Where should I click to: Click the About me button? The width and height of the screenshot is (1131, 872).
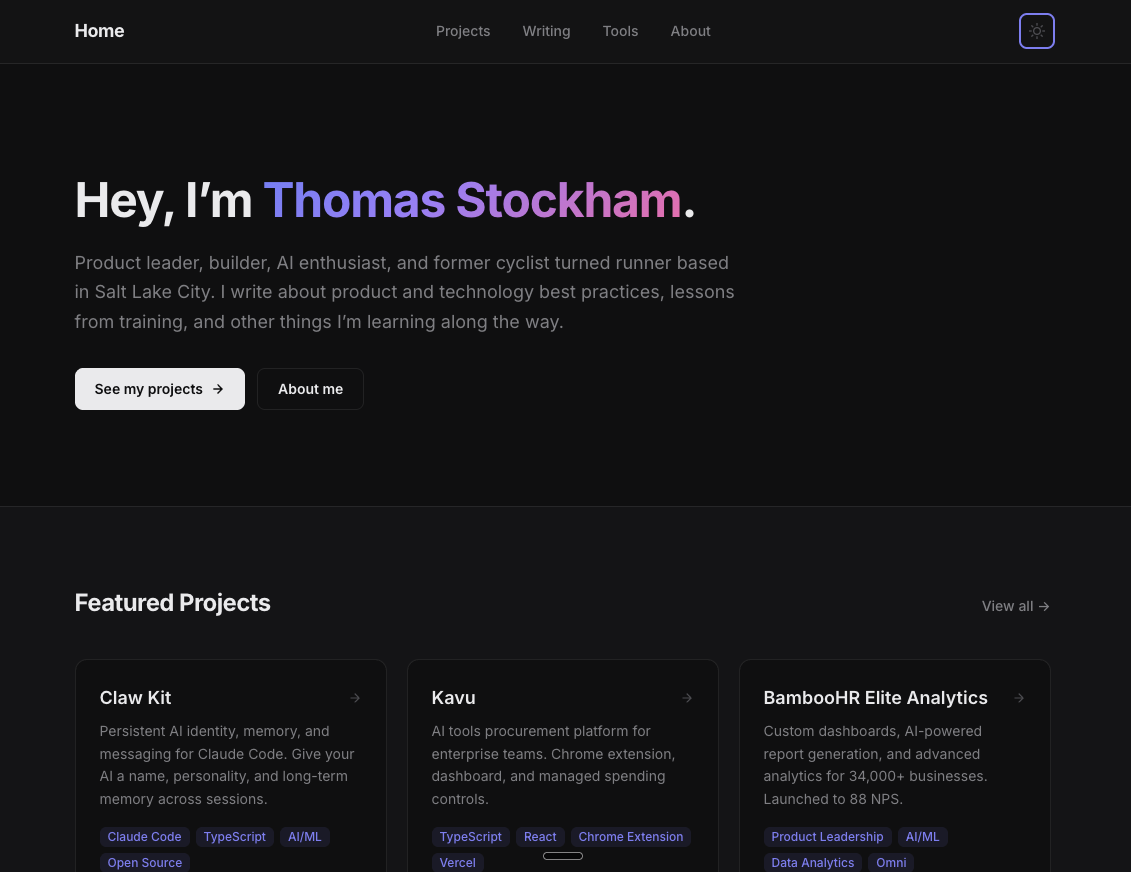pyautogui.click(x=310, y=389)
